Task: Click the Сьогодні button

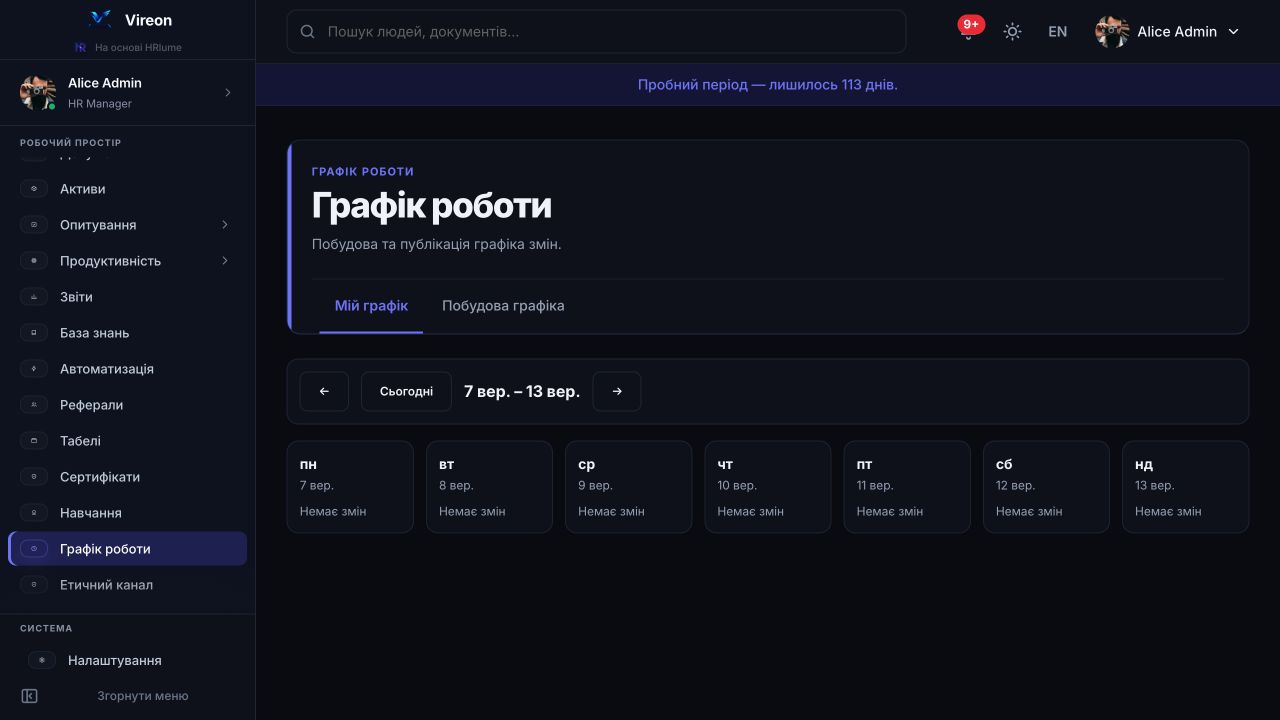Action: click(x=406, y=392)
